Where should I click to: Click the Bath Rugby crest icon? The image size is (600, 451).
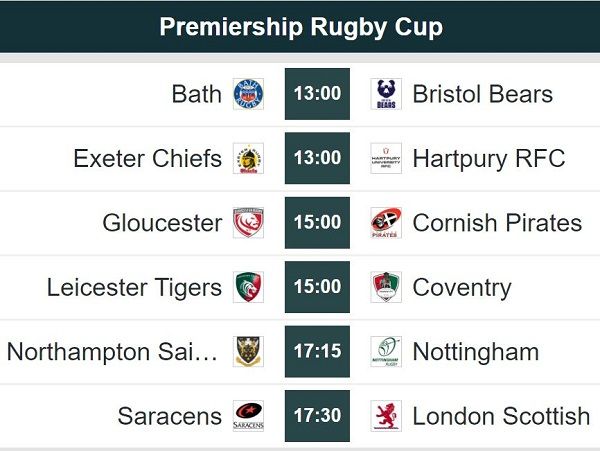click(x=248, y=94)
